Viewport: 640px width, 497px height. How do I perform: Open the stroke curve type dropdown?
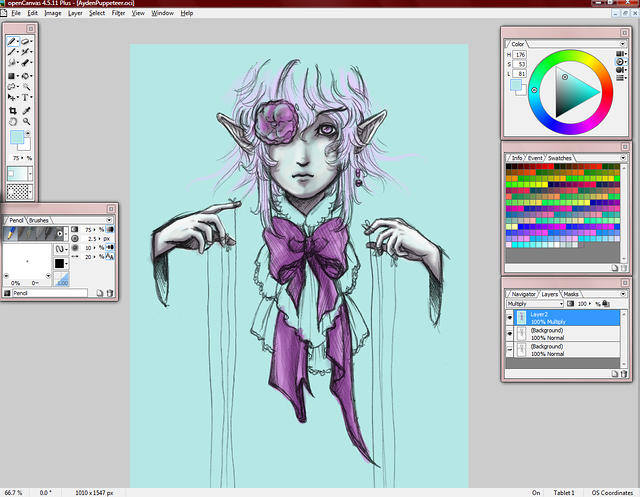(x=61, y=248)
